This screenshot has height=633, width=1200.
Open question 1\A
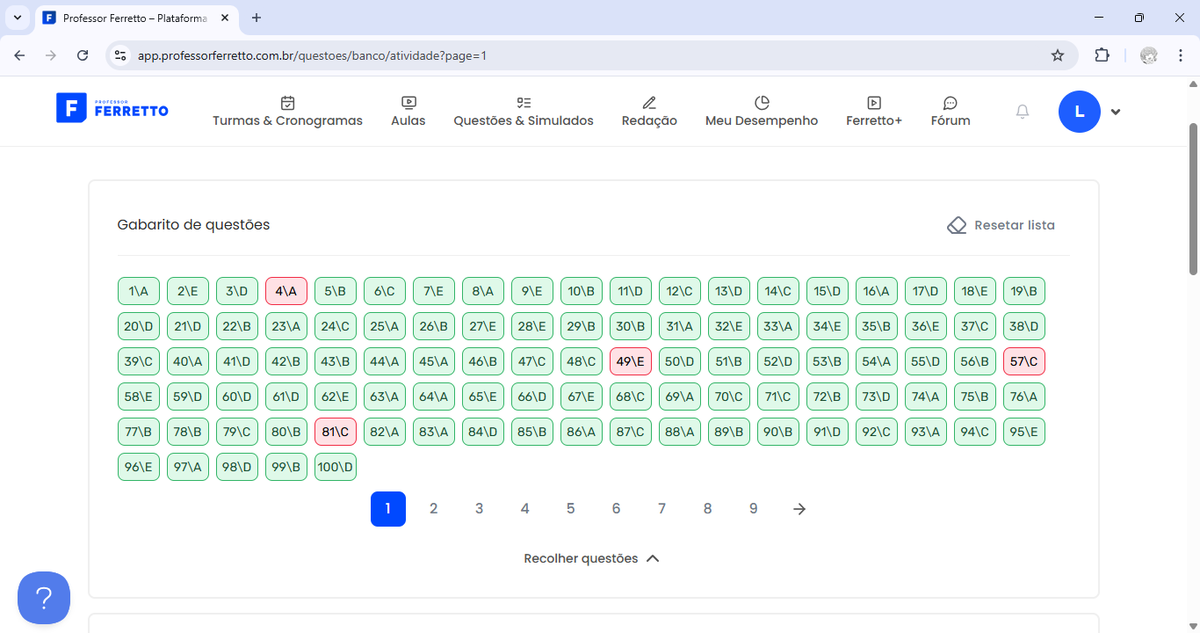click(x=139, y=291)
